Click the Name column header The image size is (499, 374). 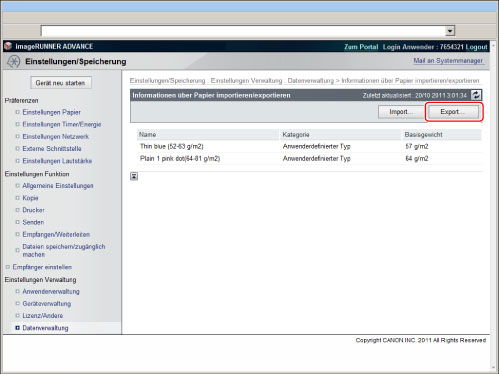tap(148, 135)
